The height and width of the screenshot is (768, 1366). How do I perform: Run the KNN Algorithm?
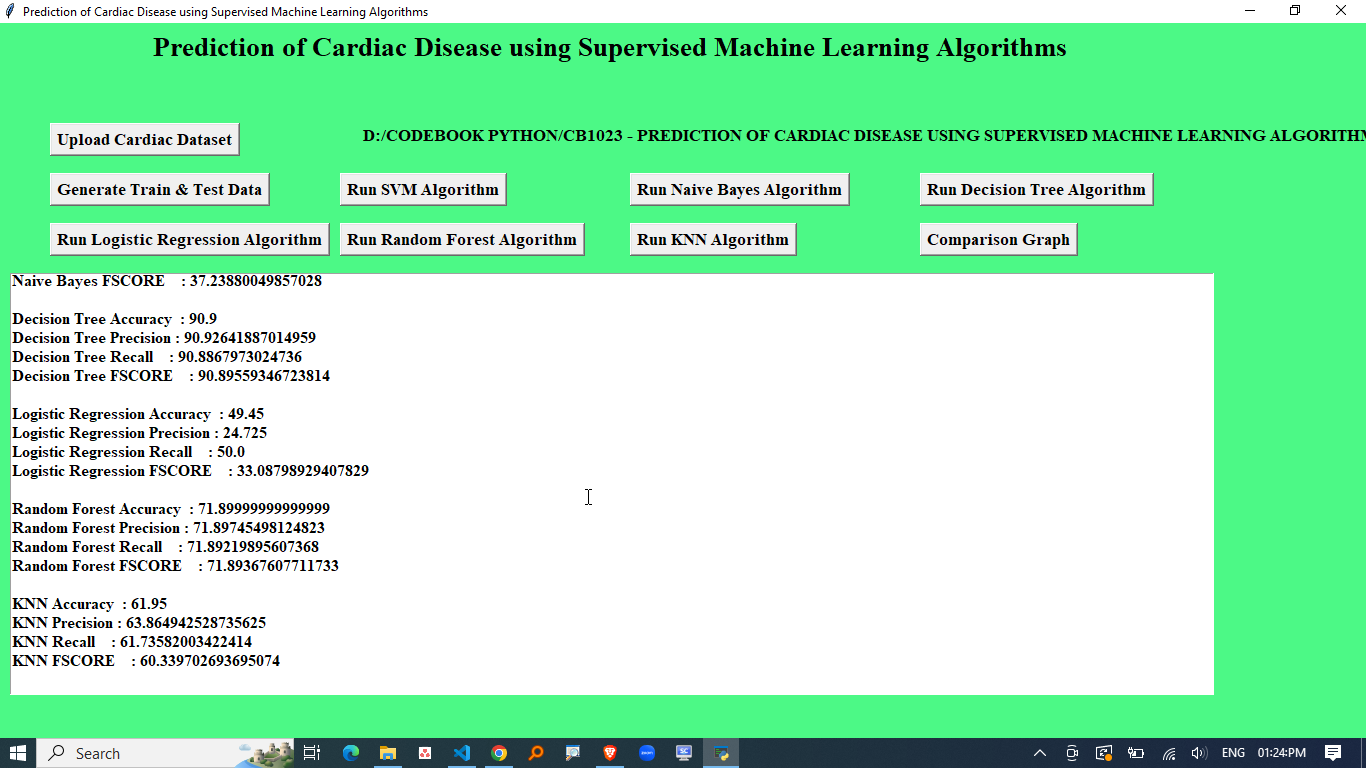[713, 240]
